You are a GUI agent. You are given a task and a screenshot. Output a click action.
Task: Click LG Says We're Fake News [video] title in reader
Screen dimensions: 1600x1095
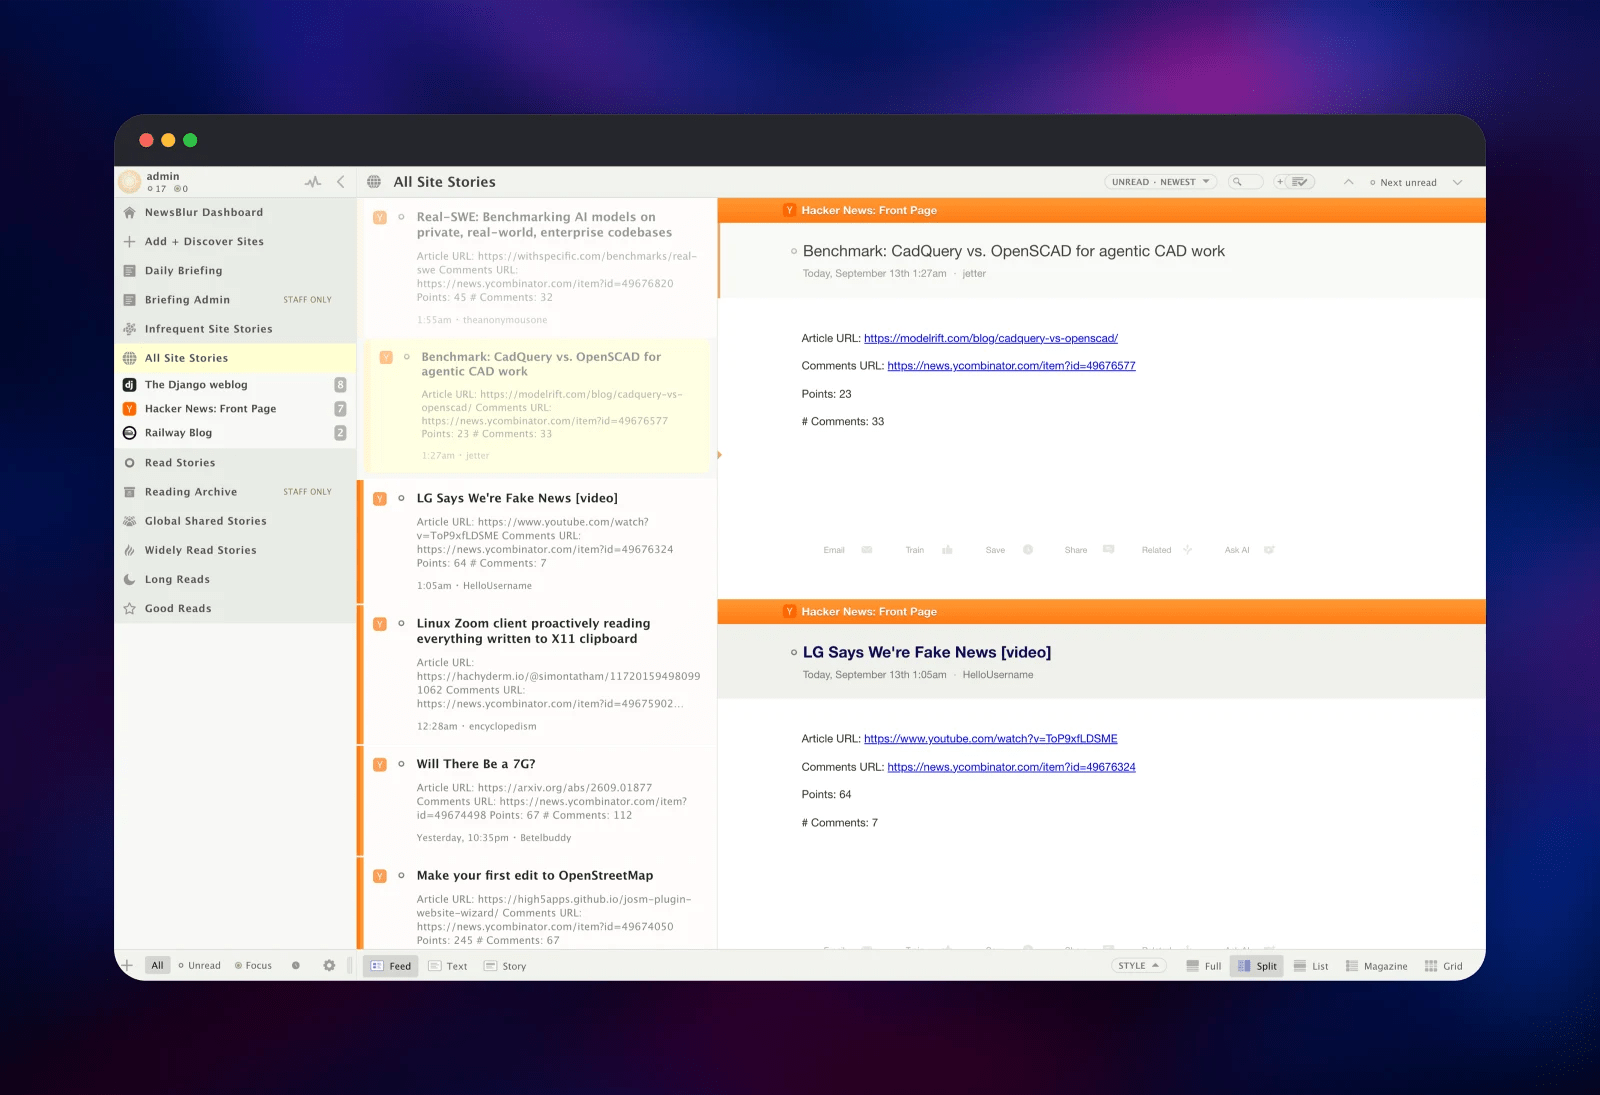pyautogui.click(x=927, y=652)
